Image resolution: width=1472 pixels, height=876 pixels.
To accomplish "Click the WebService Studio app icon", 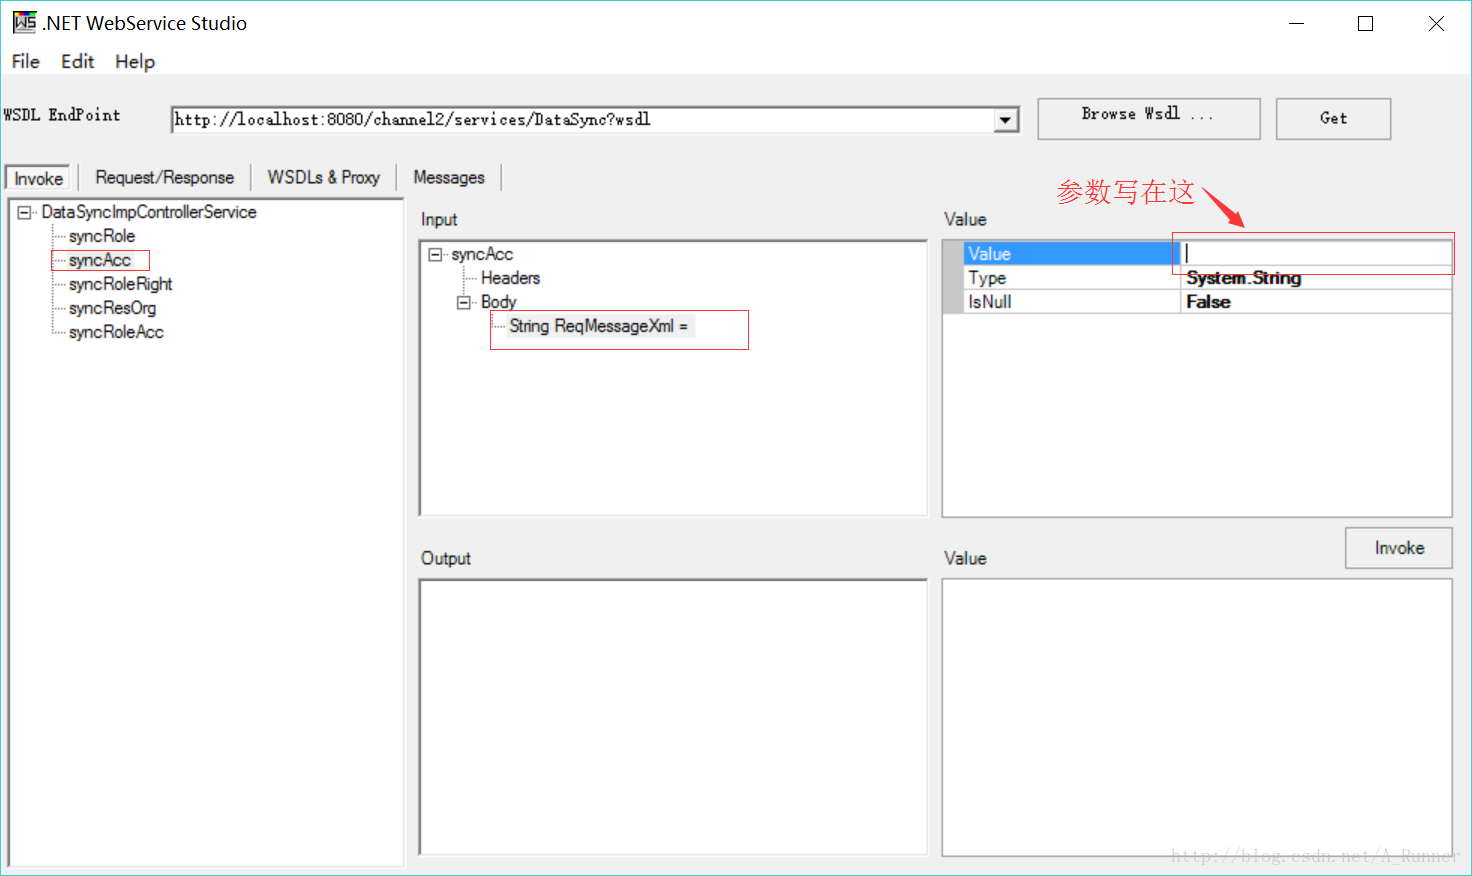I will pos(24,22).
